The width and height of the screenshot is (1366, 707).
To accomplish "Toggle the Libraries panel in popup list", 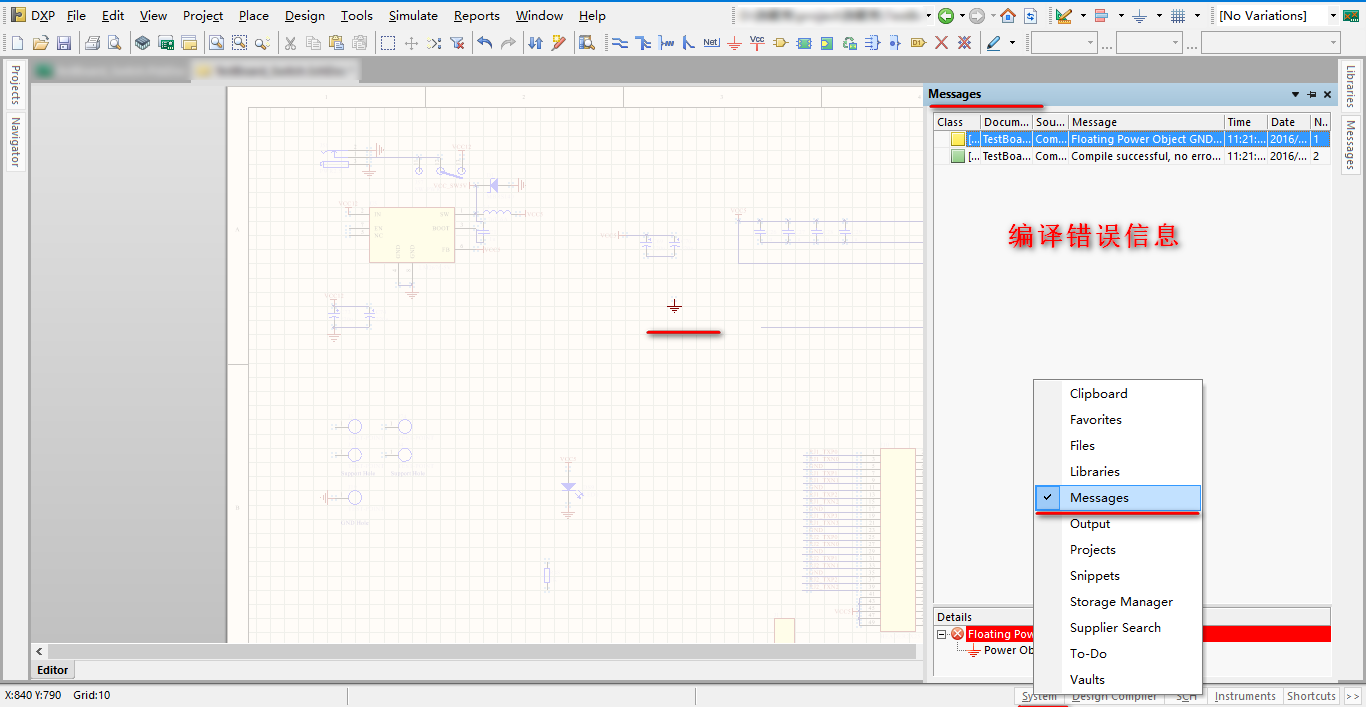I will [1095, 472].
